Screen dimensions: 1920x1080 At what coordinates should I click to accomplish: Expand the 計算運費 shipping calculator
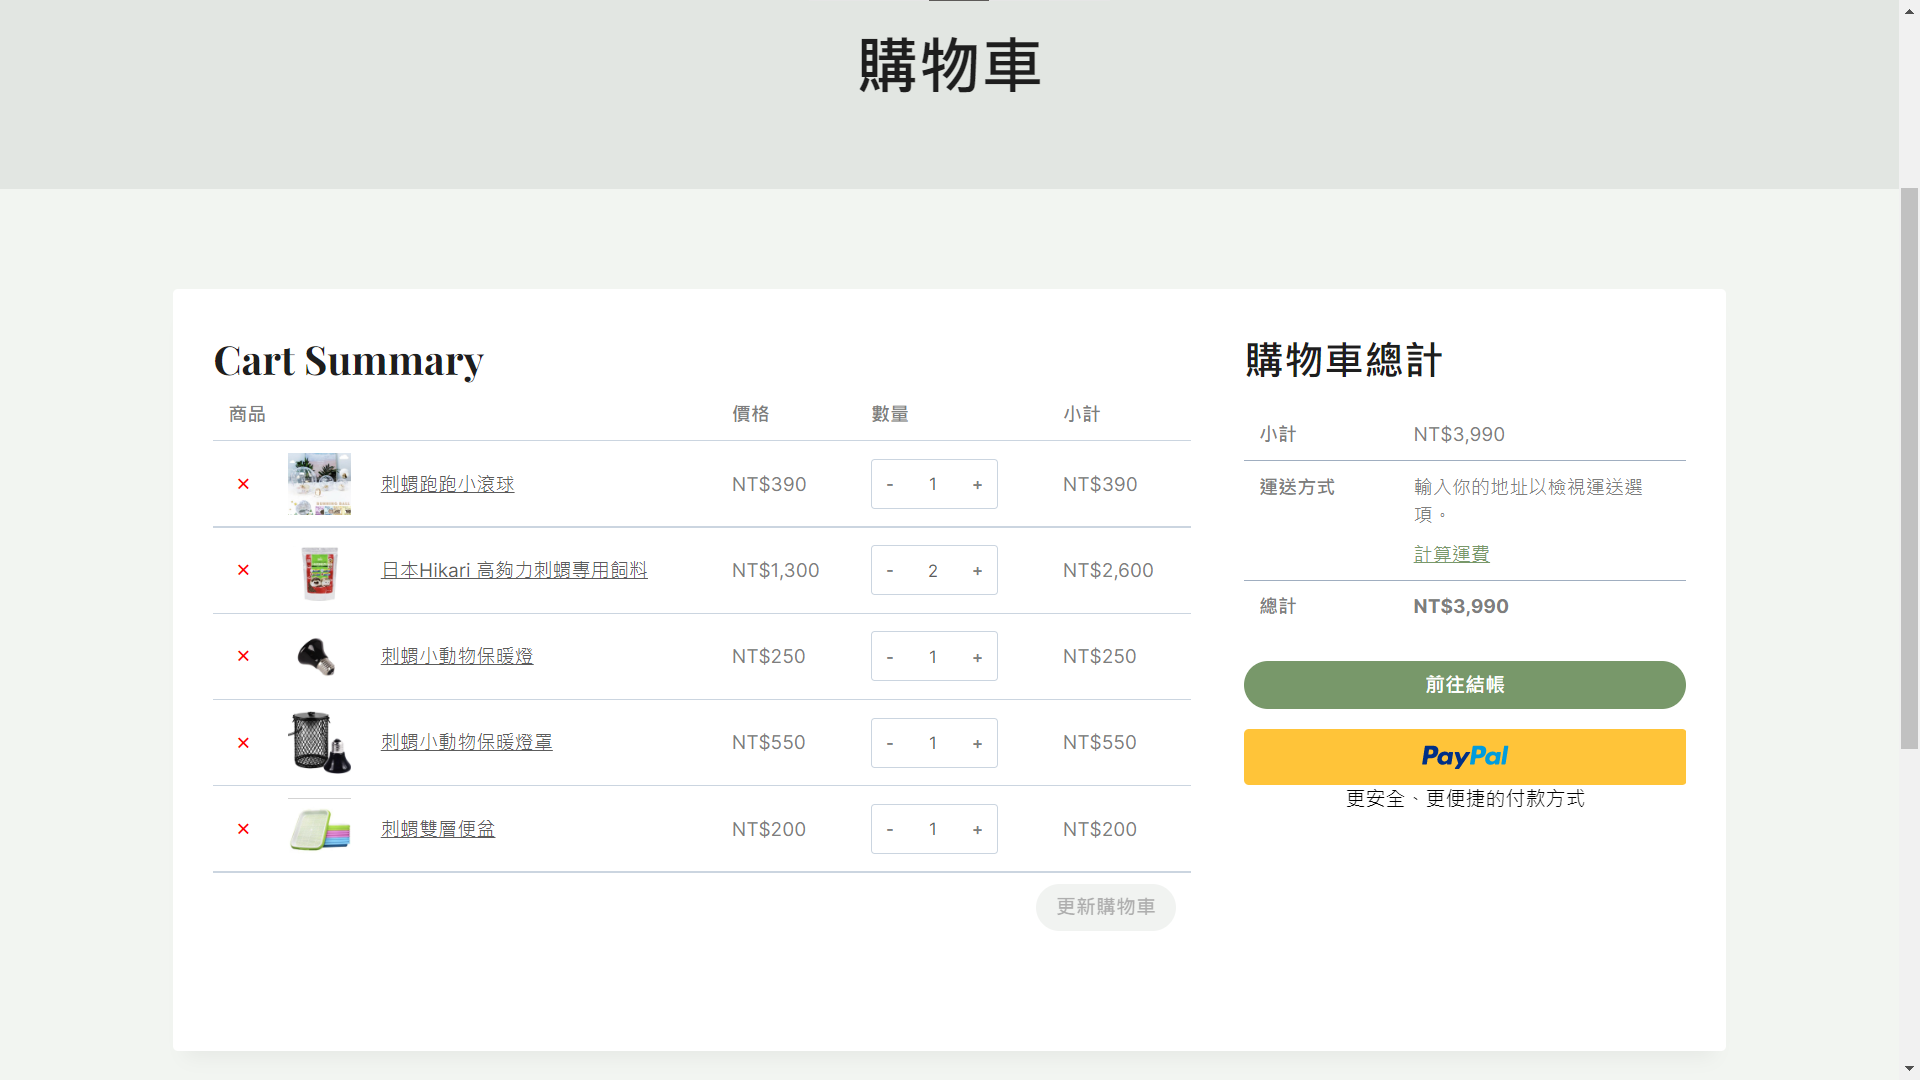click(x=1451, y=554)
